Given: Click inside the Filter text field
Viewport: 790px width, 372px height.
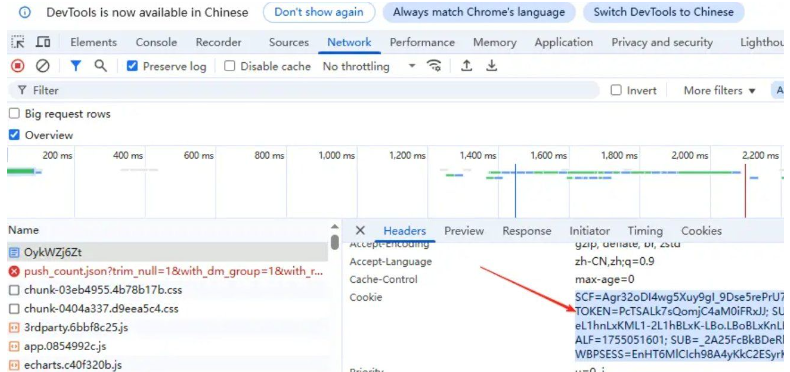Looking at the screenshot, I should (304, 91).
